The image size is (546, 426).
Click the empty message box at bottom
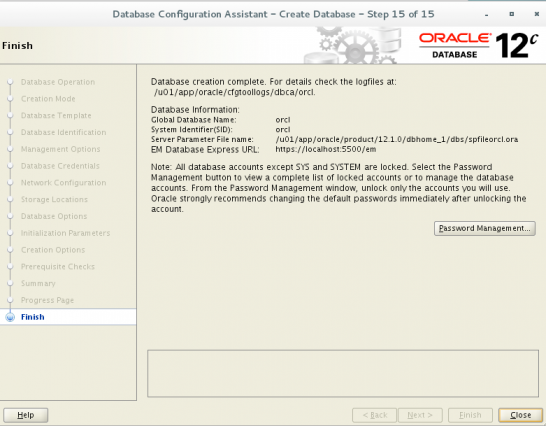(343, 373)
